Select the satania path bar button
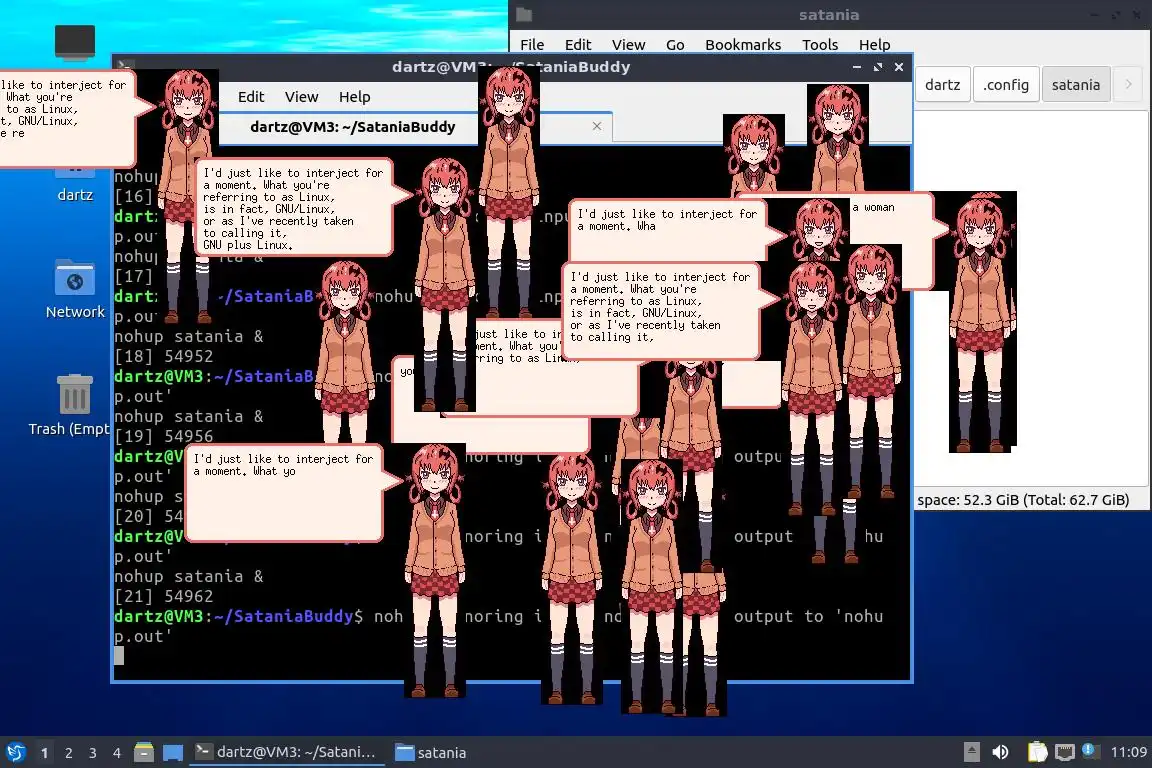1152x768 pixels. tap(1076, 85)
